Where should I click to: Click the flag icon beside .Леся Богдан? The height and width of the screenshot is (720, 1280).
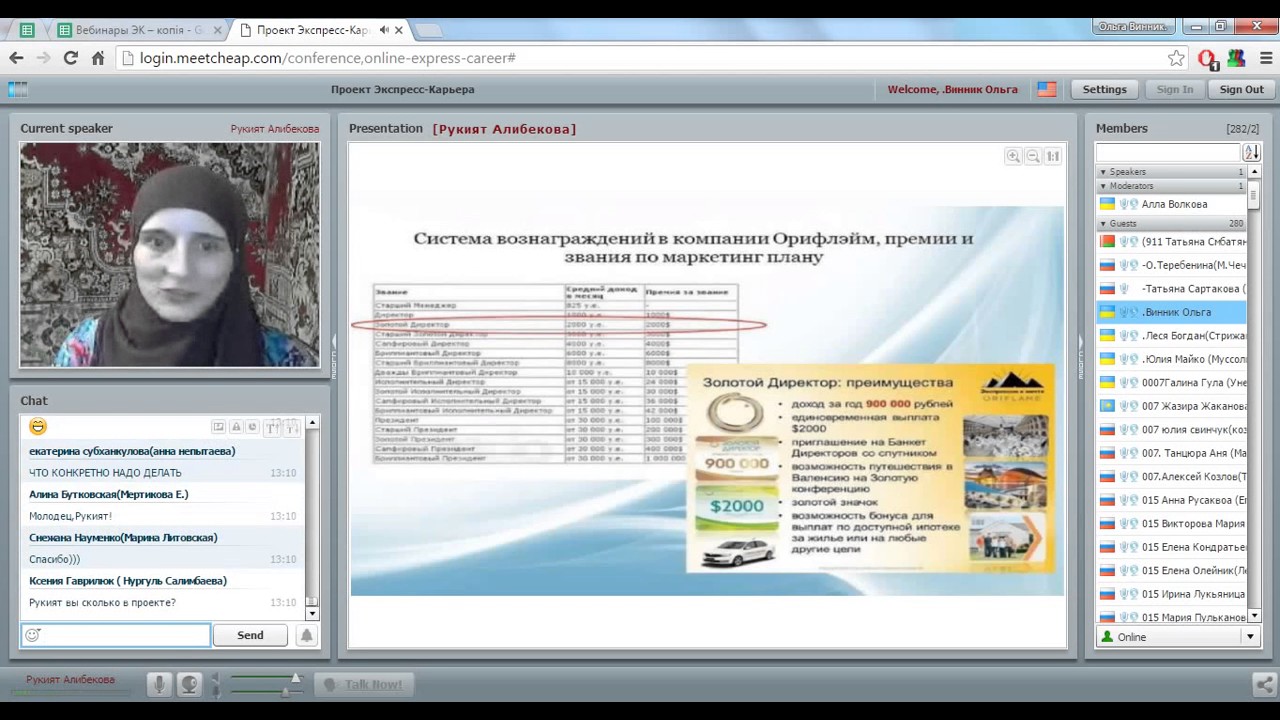[1107, 336]
